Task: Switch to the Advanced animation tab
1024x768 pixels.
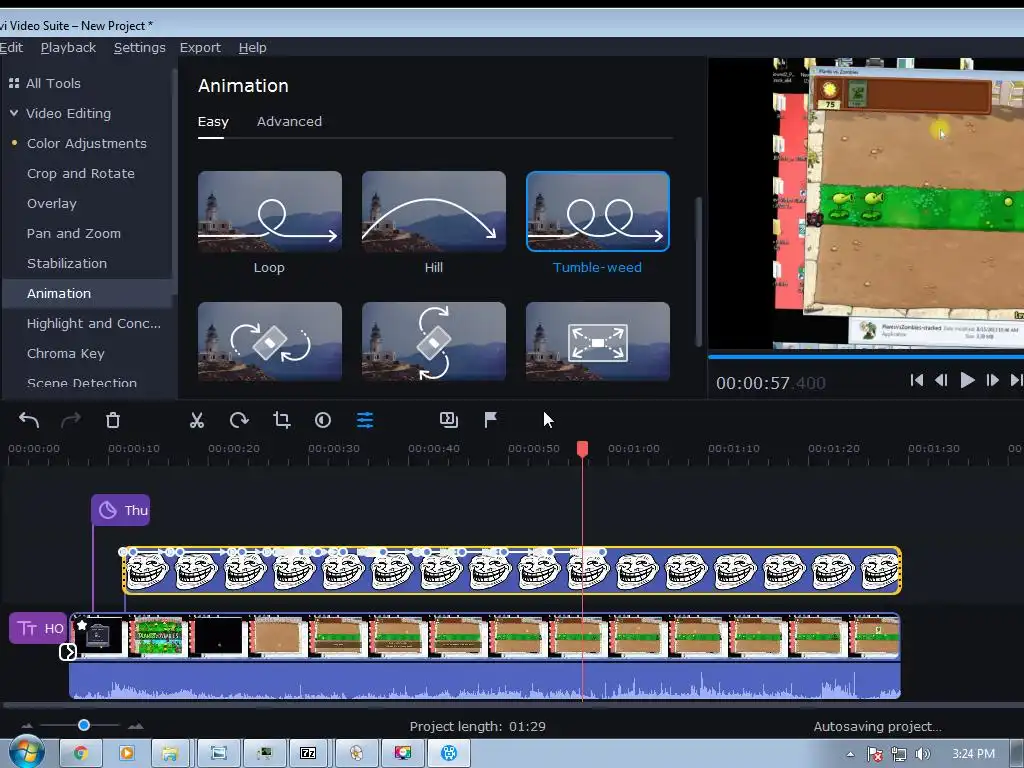Action: pyautogui.click(x=289, y=121)
